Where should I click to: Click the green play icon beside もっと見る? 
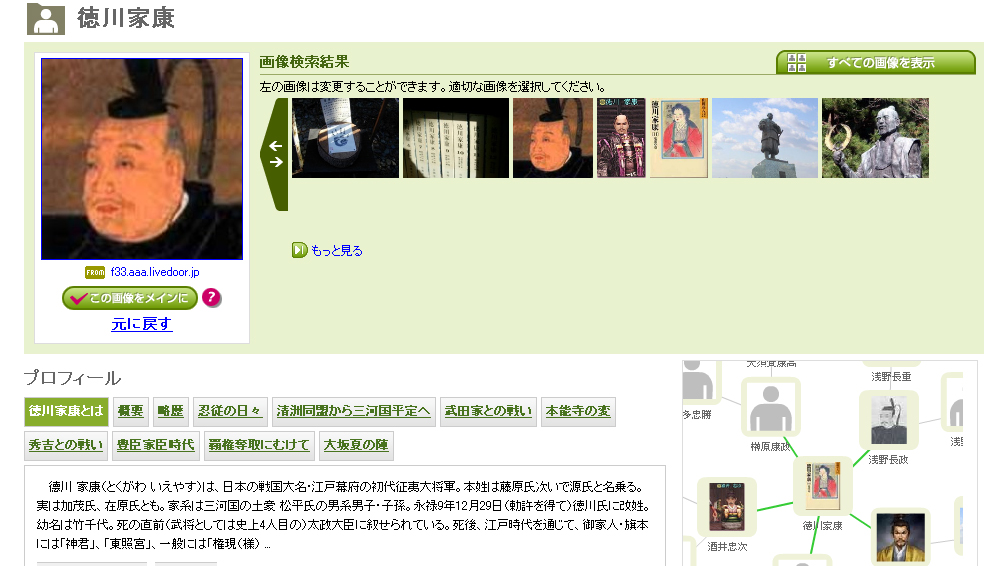click(299, 250)
